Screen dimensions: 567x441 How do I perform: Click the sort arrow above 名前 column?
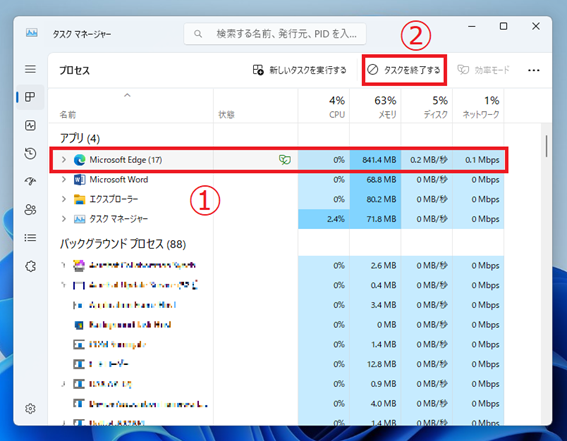coord(127,95)
